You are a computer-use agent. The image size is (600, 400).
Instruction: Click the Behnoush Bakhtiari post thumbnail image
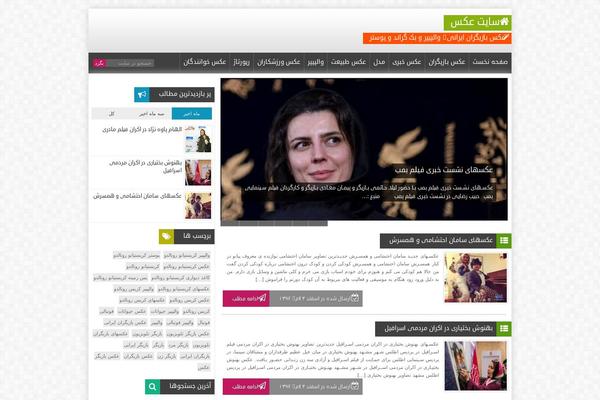[476, 366]
